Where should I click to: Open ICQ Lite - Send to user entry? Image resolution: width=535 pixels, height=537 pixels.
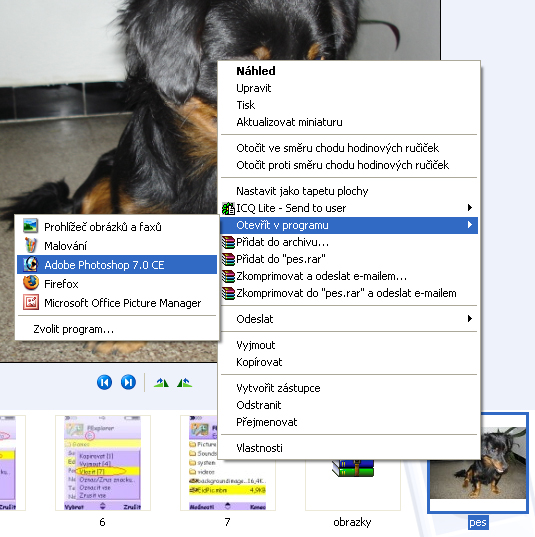coord(349,208)
